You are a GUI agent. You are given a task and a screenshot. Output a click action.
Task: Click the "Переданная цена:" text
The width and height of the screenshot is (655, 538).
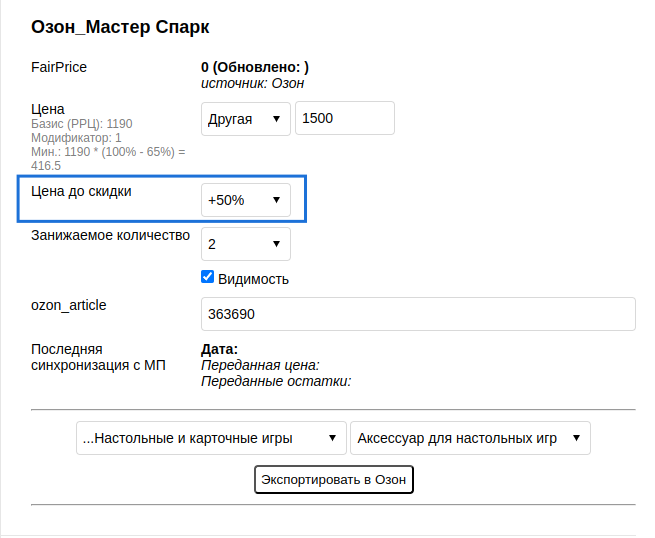[260, 365]
